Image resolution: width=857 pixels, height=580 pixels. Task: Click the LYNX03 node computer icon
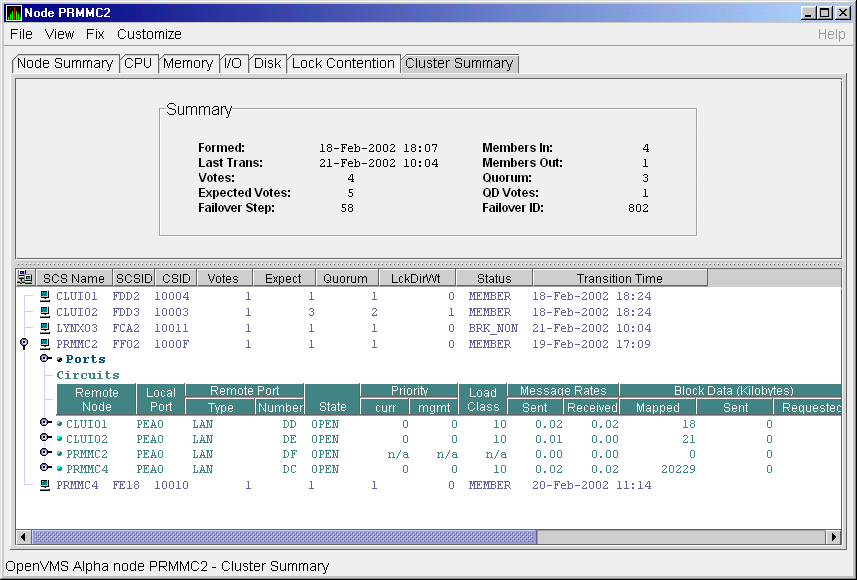click(45, 328)
